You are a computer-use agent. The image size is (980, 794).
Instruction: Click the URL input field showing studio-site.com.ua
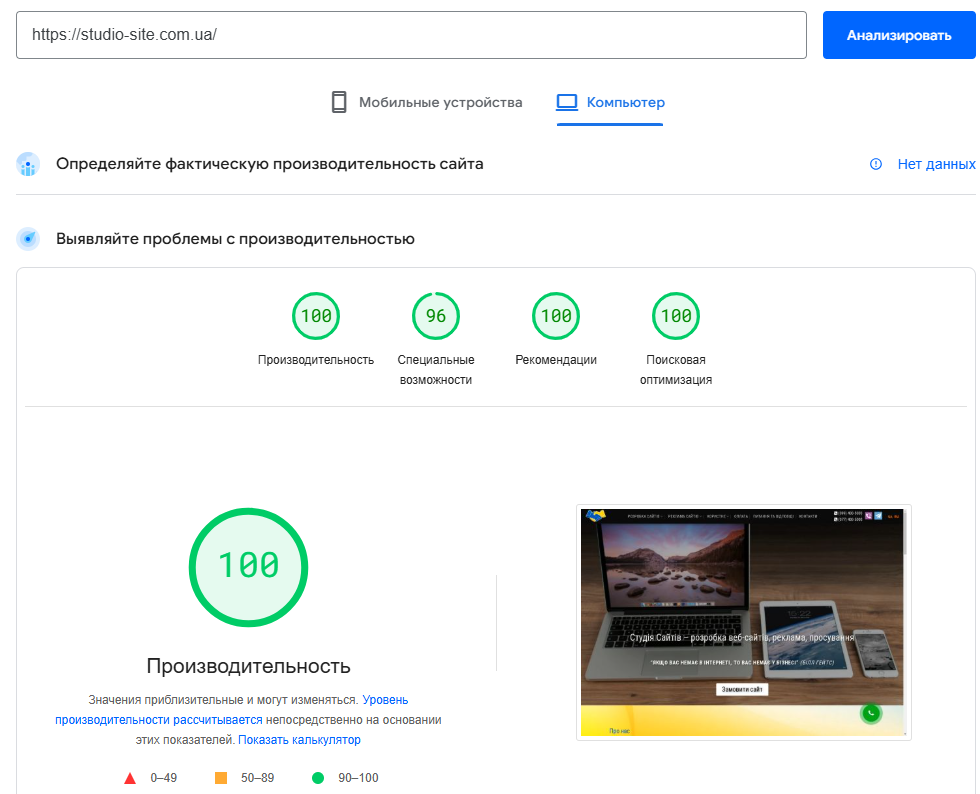click(410, 35)
